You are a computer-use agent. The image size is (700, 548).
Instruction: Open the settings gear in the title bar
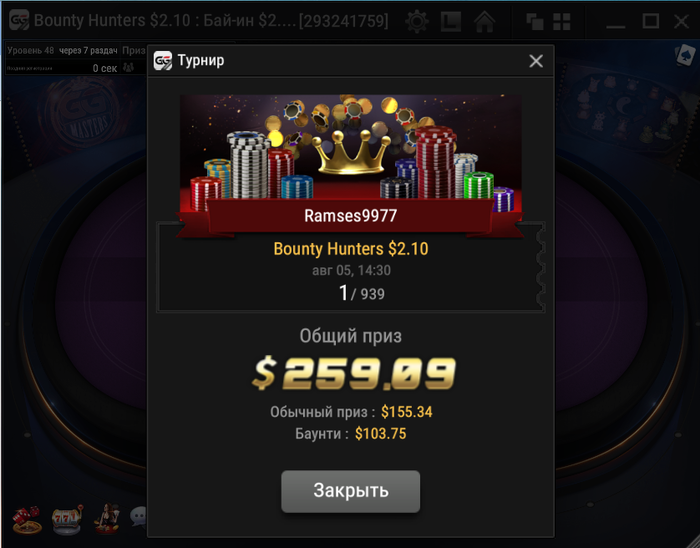coord(417,21)
